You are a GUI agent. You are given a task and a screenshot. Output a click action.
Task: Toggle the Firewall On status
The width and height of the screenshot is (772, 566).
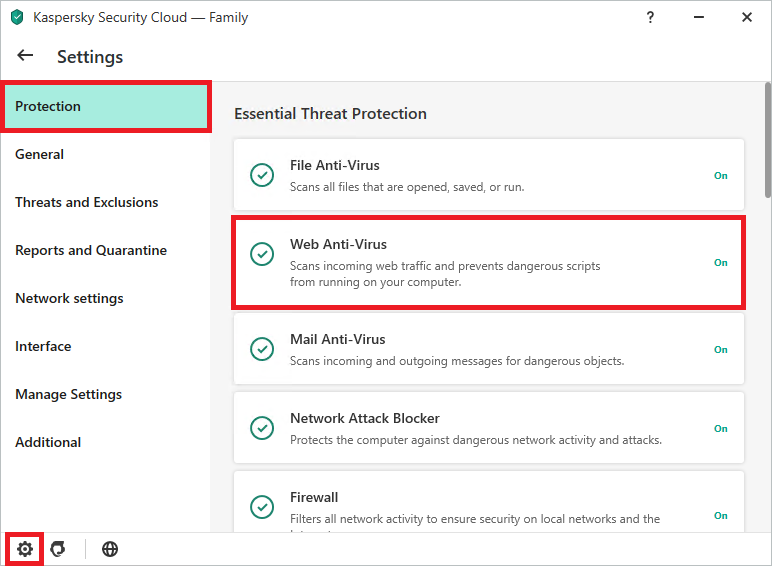(x=721, y=516)
